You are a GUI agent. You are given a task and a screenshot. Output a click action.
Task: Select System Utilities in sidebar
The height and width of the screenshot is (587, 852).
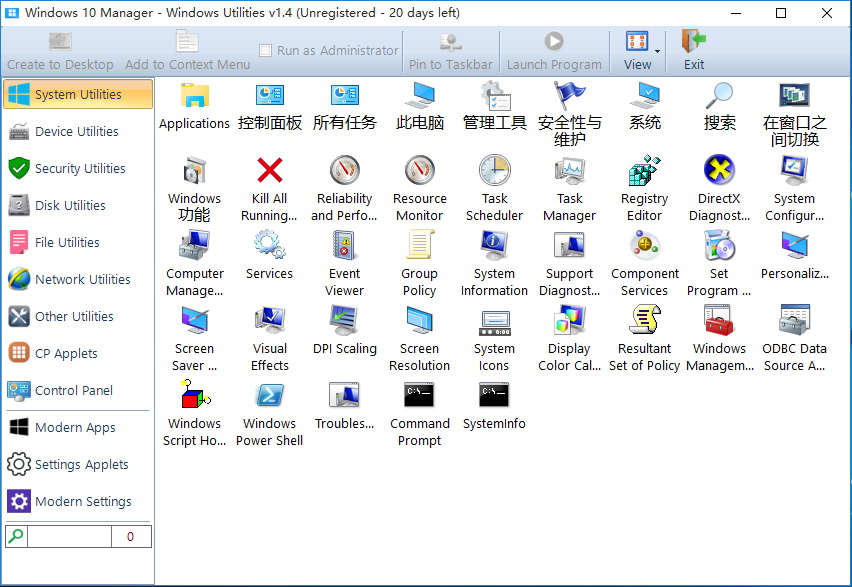coord(78,94)
